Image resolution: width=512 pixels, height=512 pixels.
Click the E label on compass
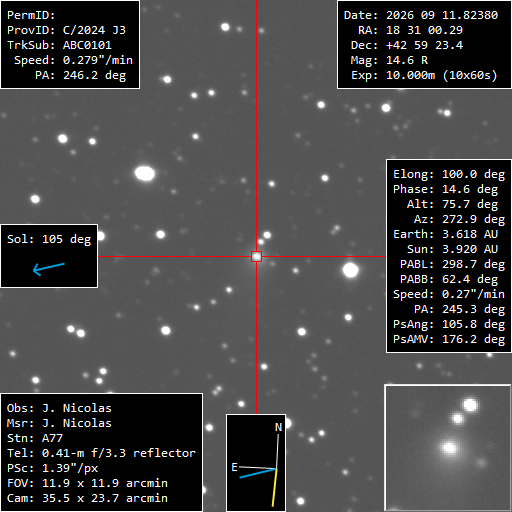tap(234, 467)
